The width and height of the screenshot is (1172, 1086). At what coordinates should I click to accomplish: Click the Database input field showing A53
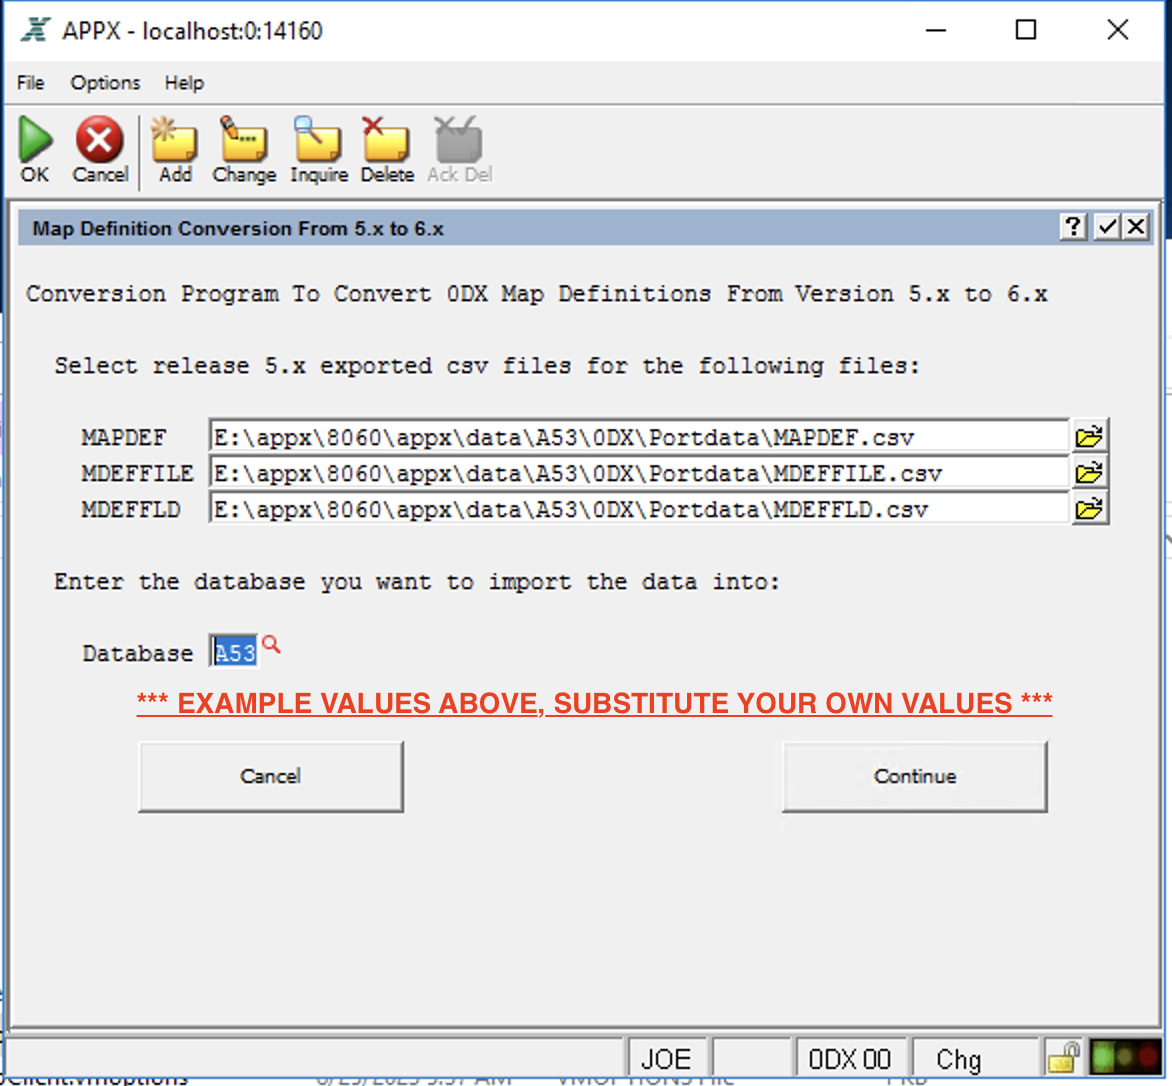233,650
